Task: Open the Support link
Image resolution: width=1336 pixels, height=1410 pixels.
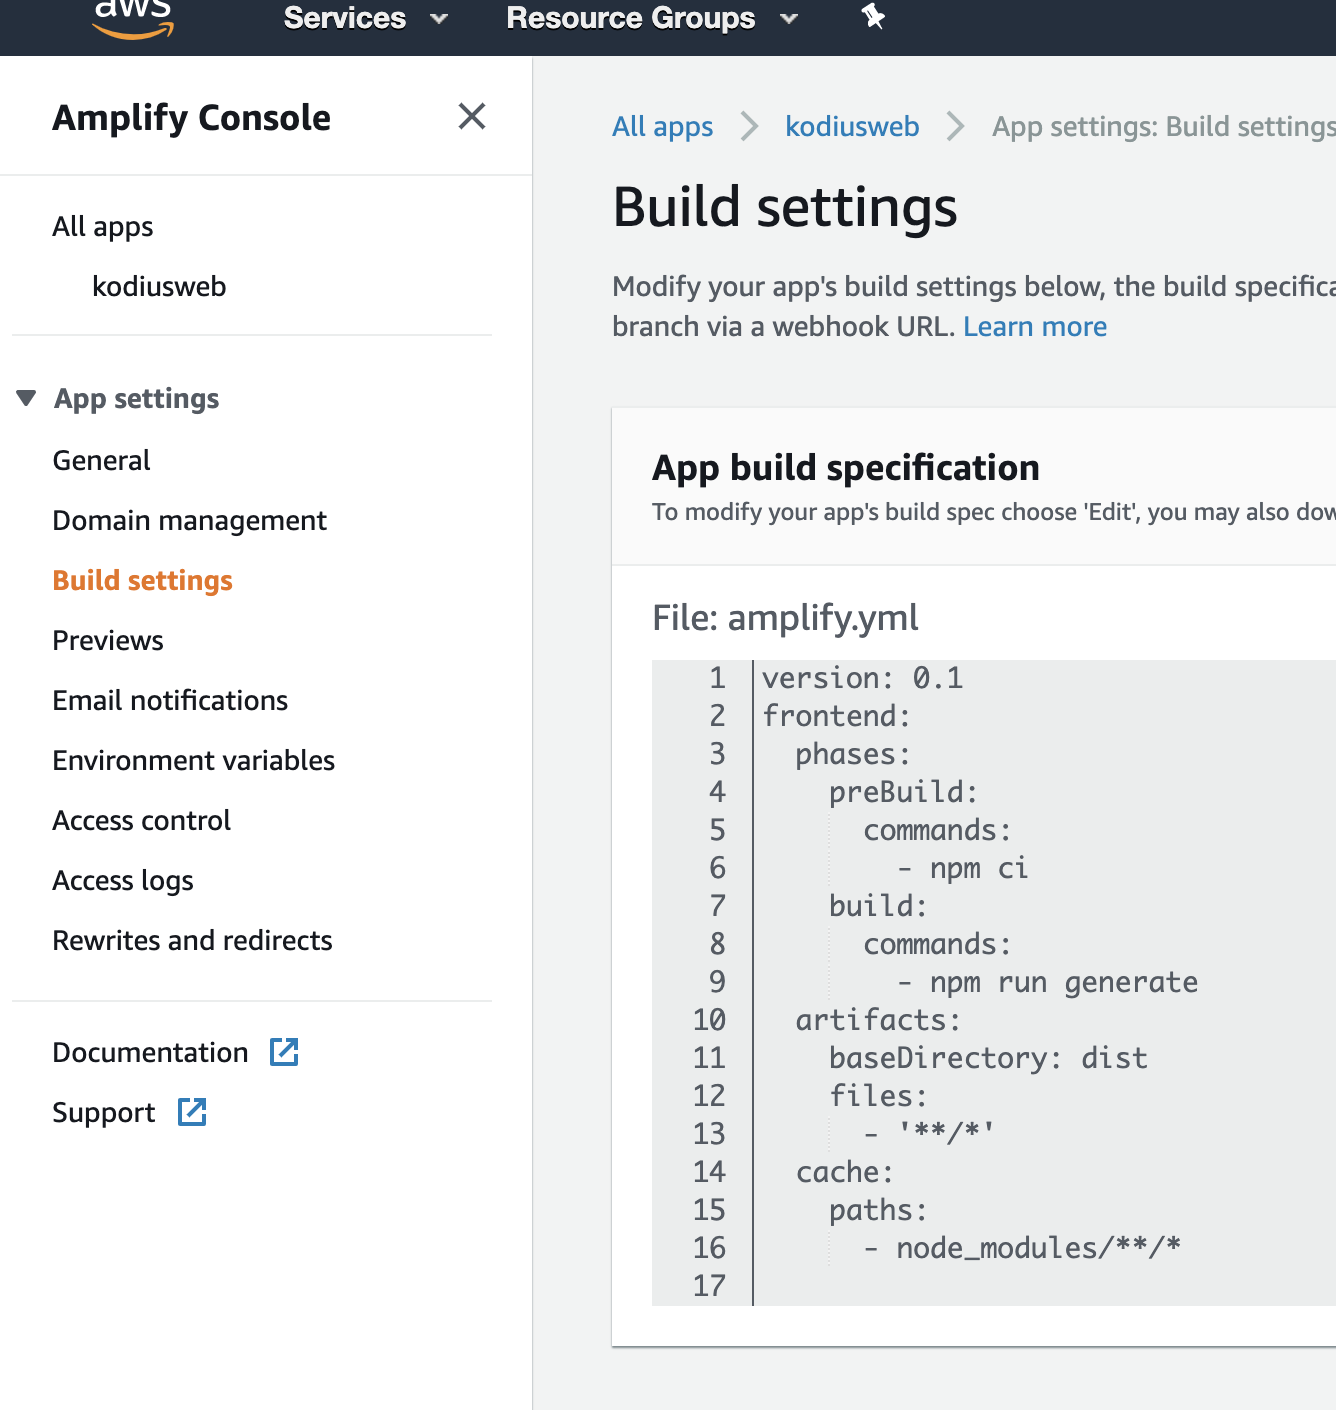Action: (104, 1113)
